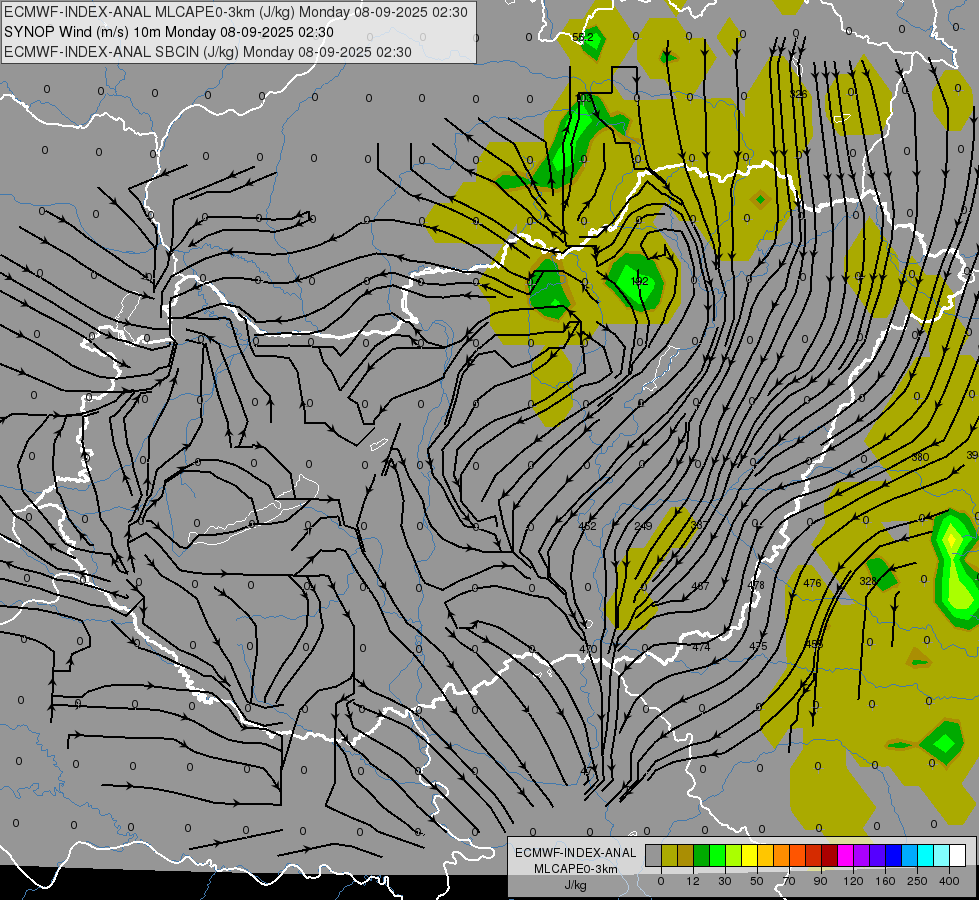
Task: Click the 470 value on the map
Action: (588, 649)
